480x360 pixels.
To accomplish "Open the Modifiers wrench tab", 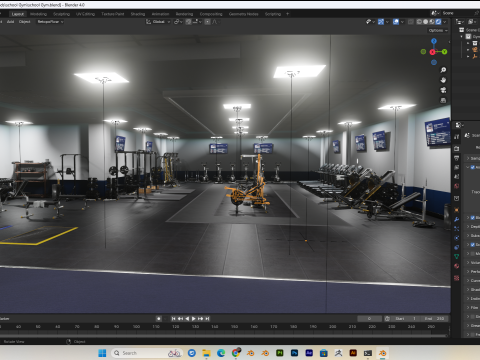I will [x=457, y=219].
